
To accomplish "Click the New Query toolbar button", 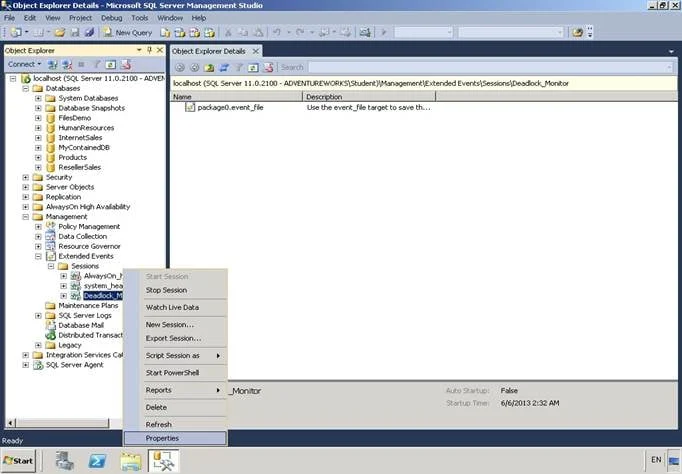I will pos(127,33).
